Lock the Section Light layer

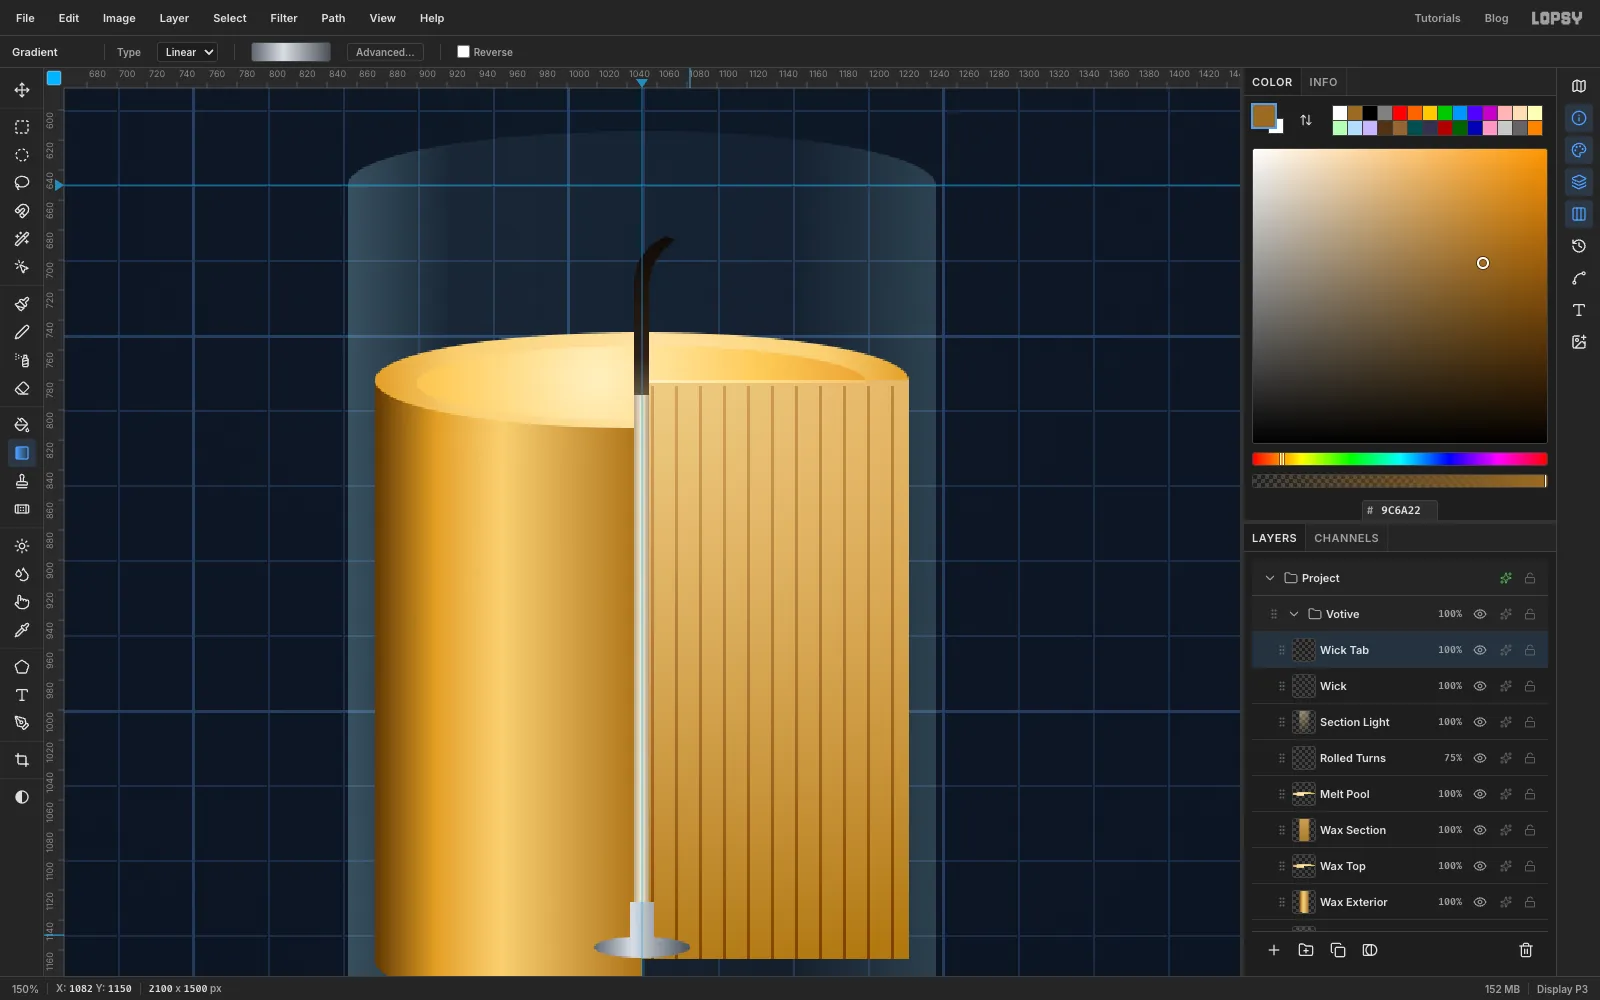(x=1530, y=722)
